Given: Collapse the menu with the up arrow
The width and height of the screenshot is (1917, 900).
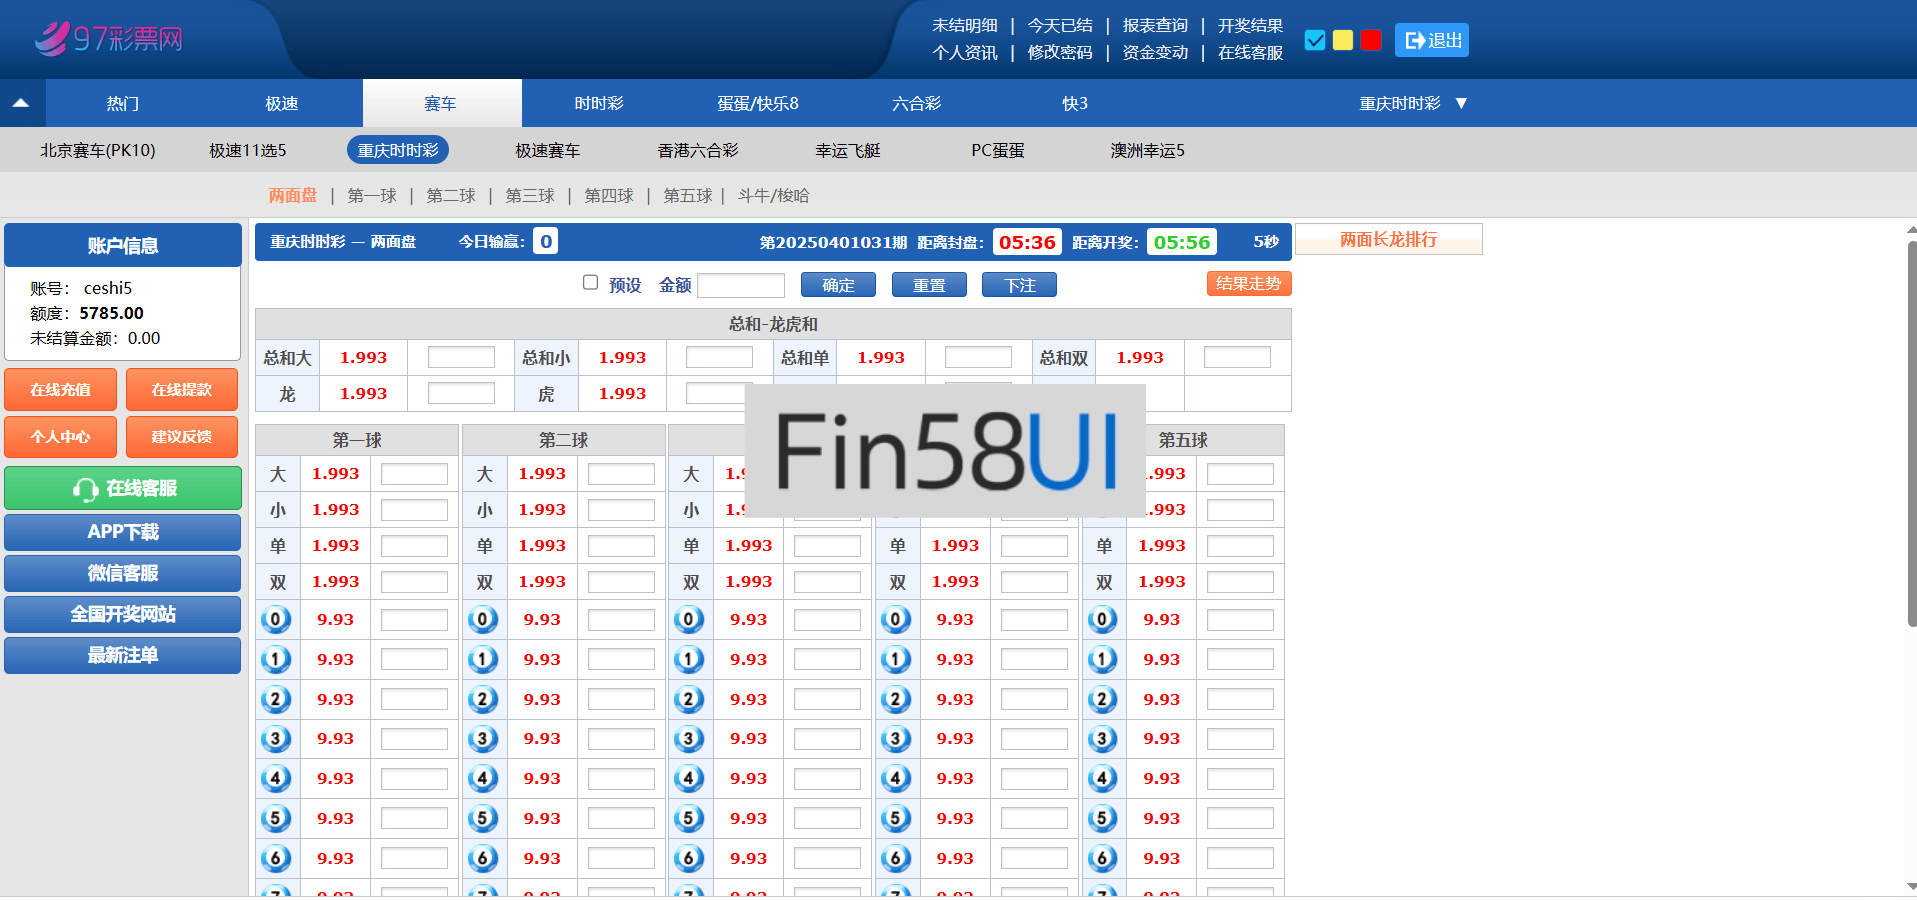Looking at the screenshot, I should (x=21, y=103).
